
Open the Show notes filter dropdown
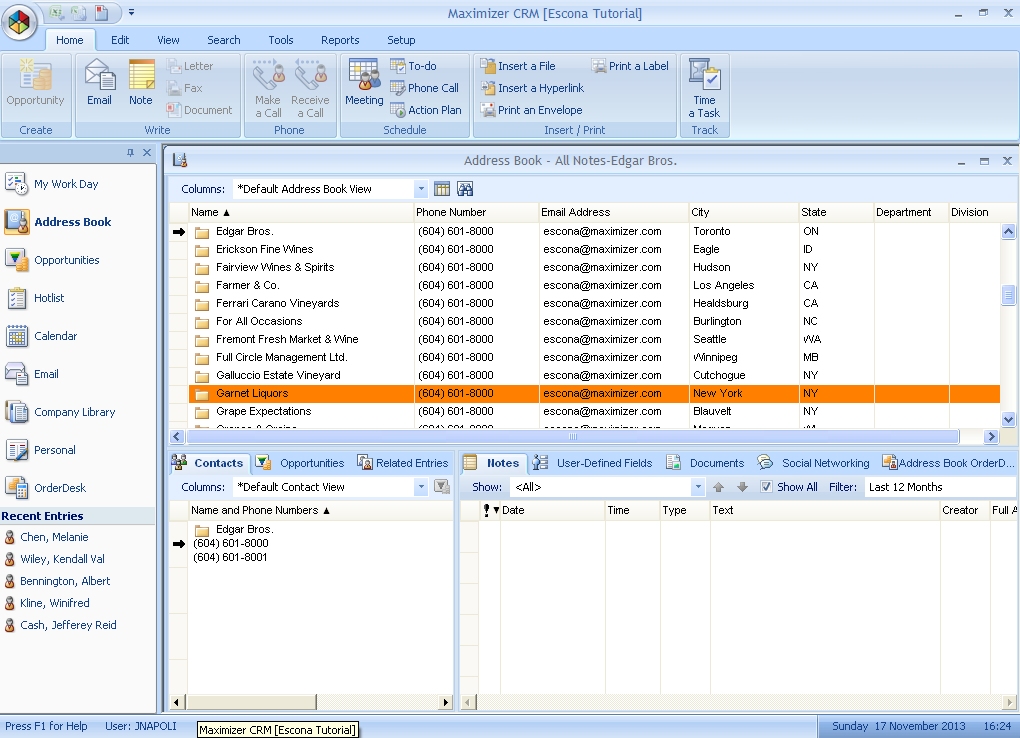pos(698,487)
